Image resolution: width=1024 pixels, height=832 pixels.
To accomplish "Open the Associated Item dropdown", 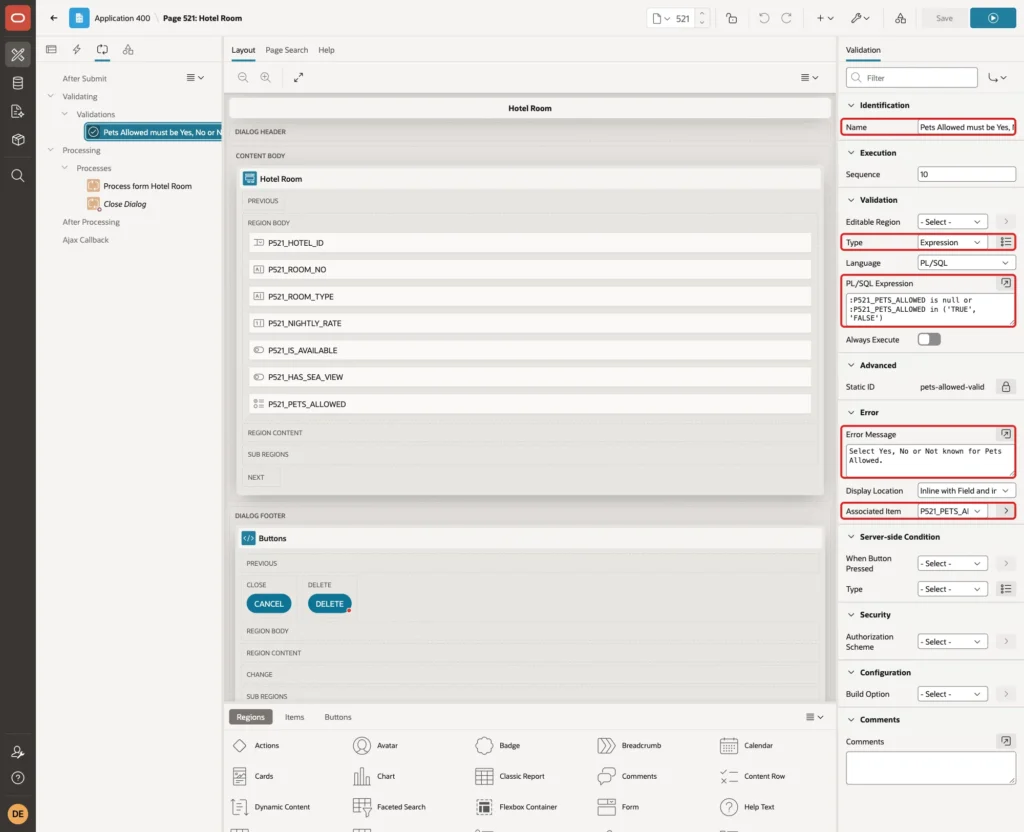I will pos(952,511).
